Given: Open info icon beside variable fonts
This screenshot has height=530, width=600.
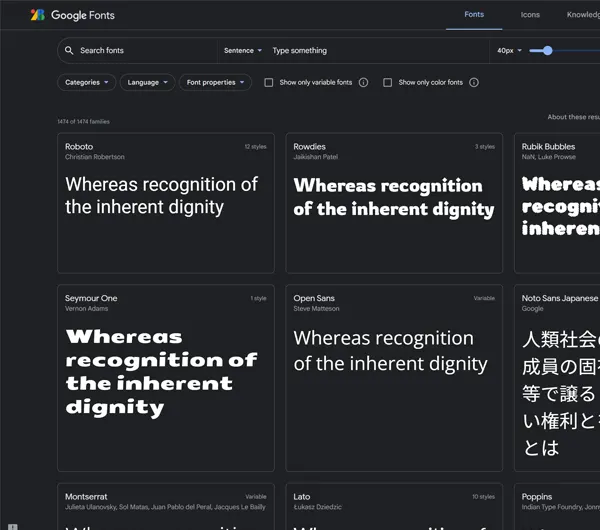Looking at the screenshot, I should pos(364,83).
